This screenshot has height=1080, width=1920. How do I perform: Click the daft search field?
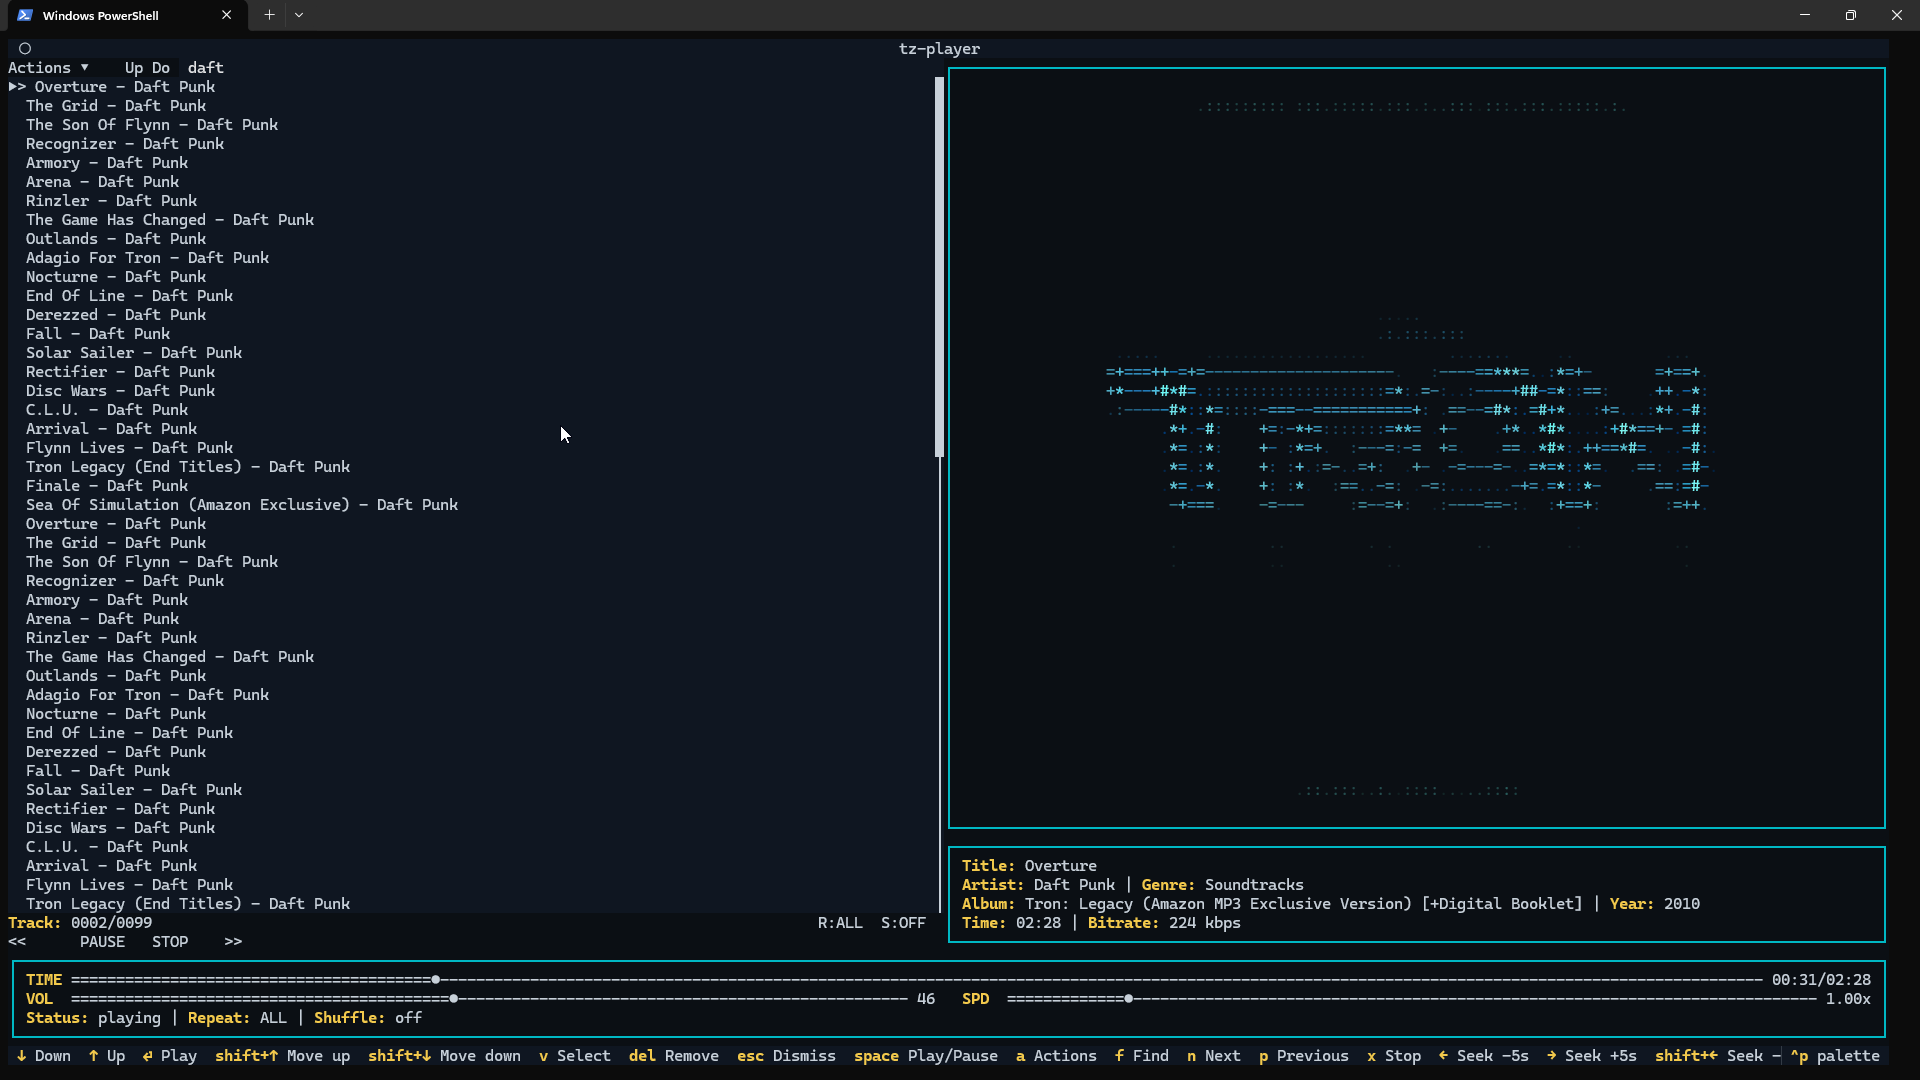206,68
